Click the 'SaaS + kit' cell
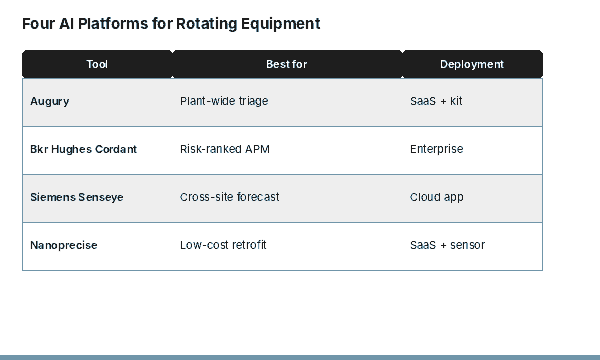The width and height of the screenshot is (600, 360). pos(472,102)
